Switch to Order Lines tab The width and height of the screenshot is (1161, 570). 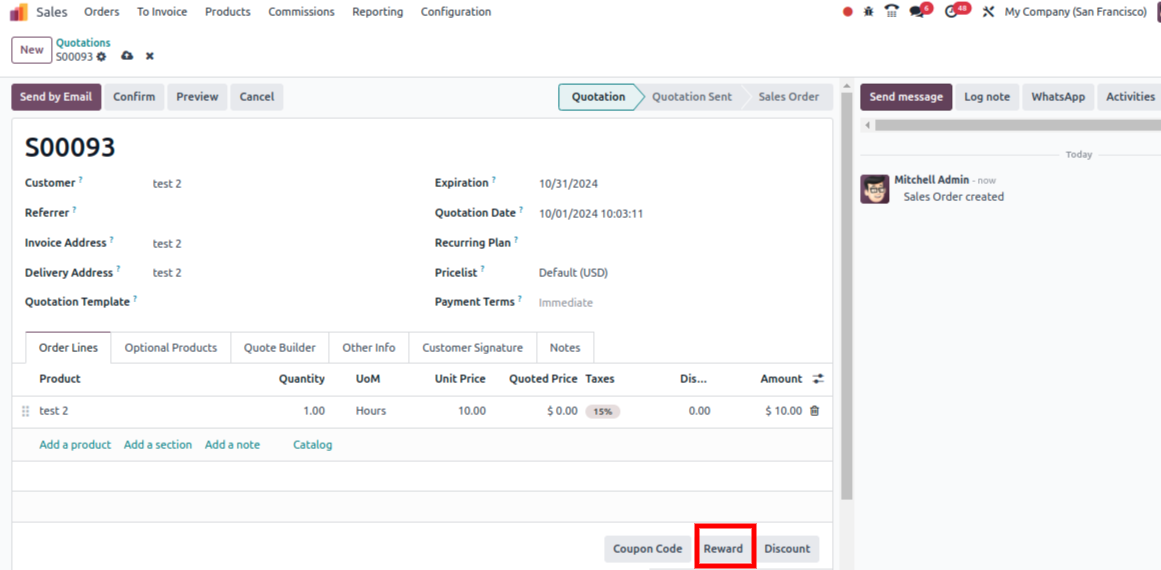point(68,348)
